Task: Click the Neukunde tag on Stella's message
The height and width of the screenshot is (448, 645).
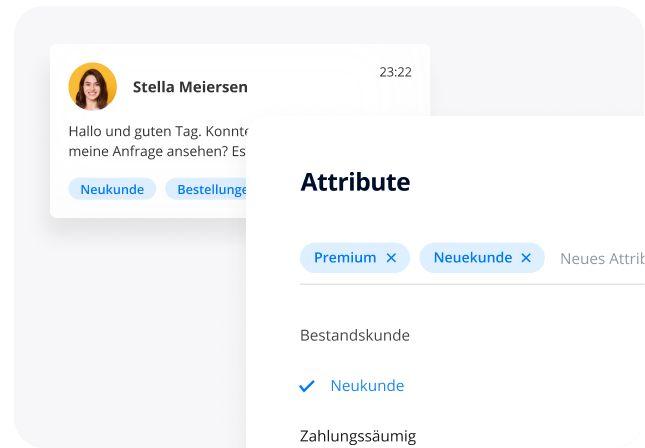Action: click(112, 189)
